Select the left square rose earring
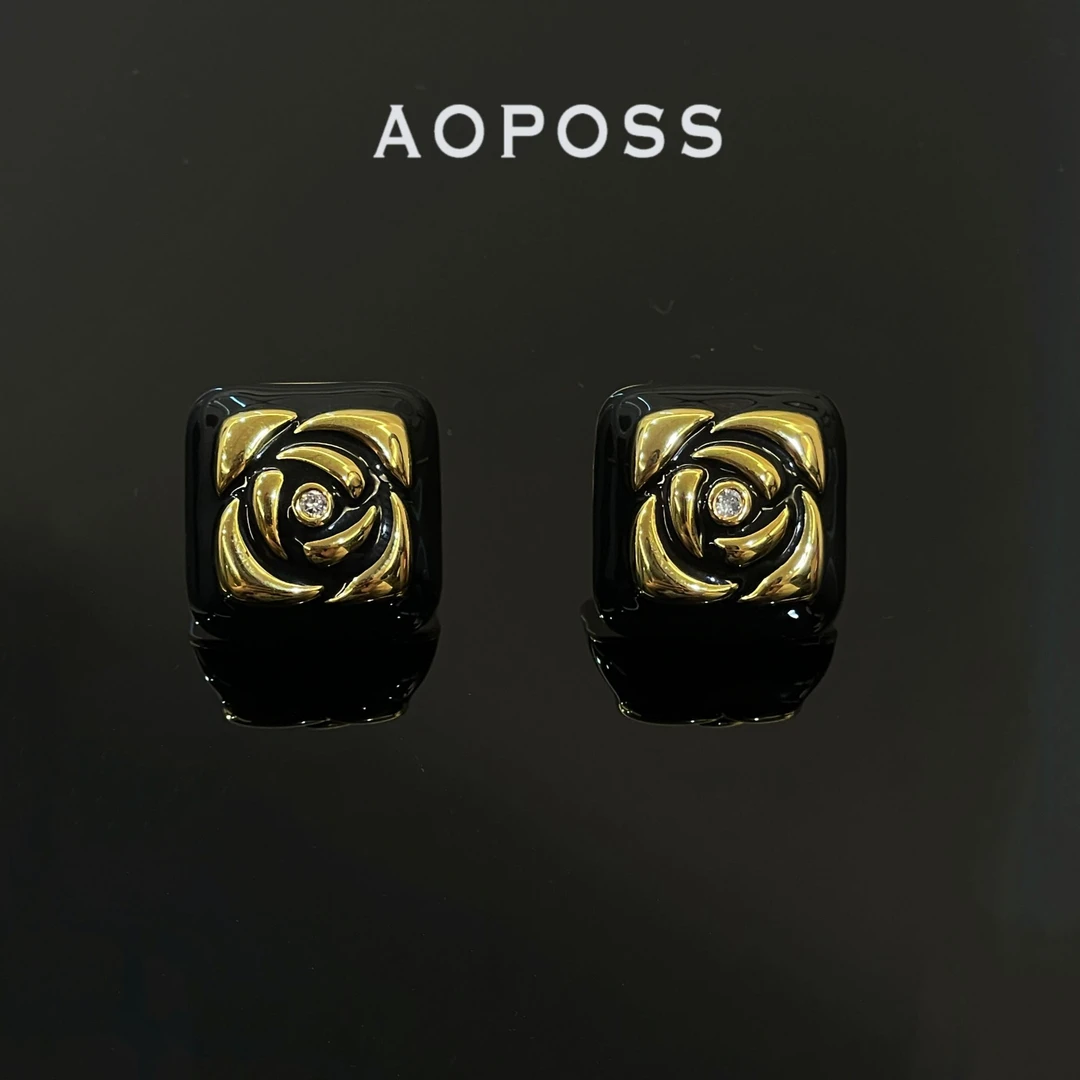 313,501
